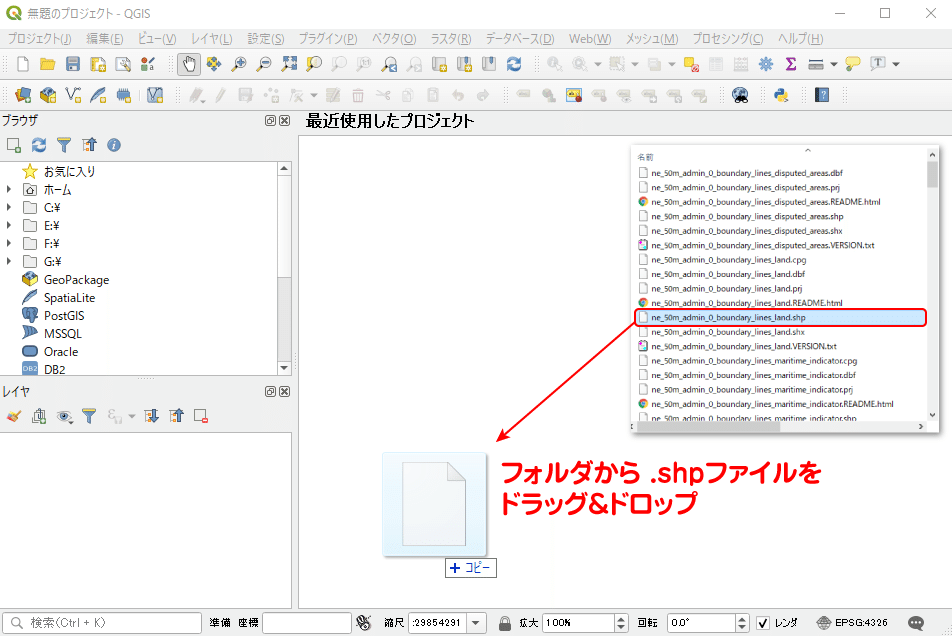Screen dimensions: 952x636
Task: Select PostGIS in the Browser tree
Action: (64, 316)
